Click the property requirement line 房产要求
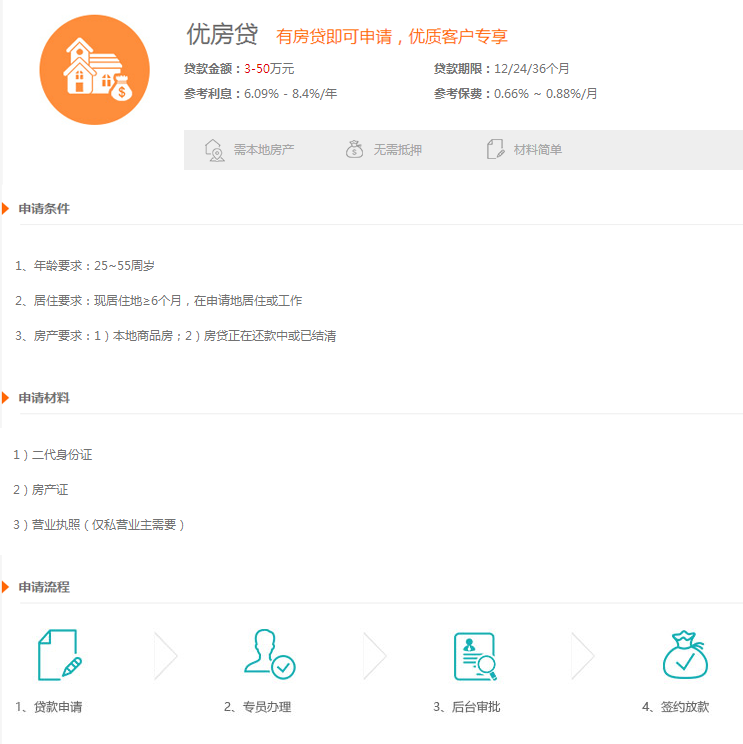The width and height of the screenshot is (743, 744). [176, 336]
